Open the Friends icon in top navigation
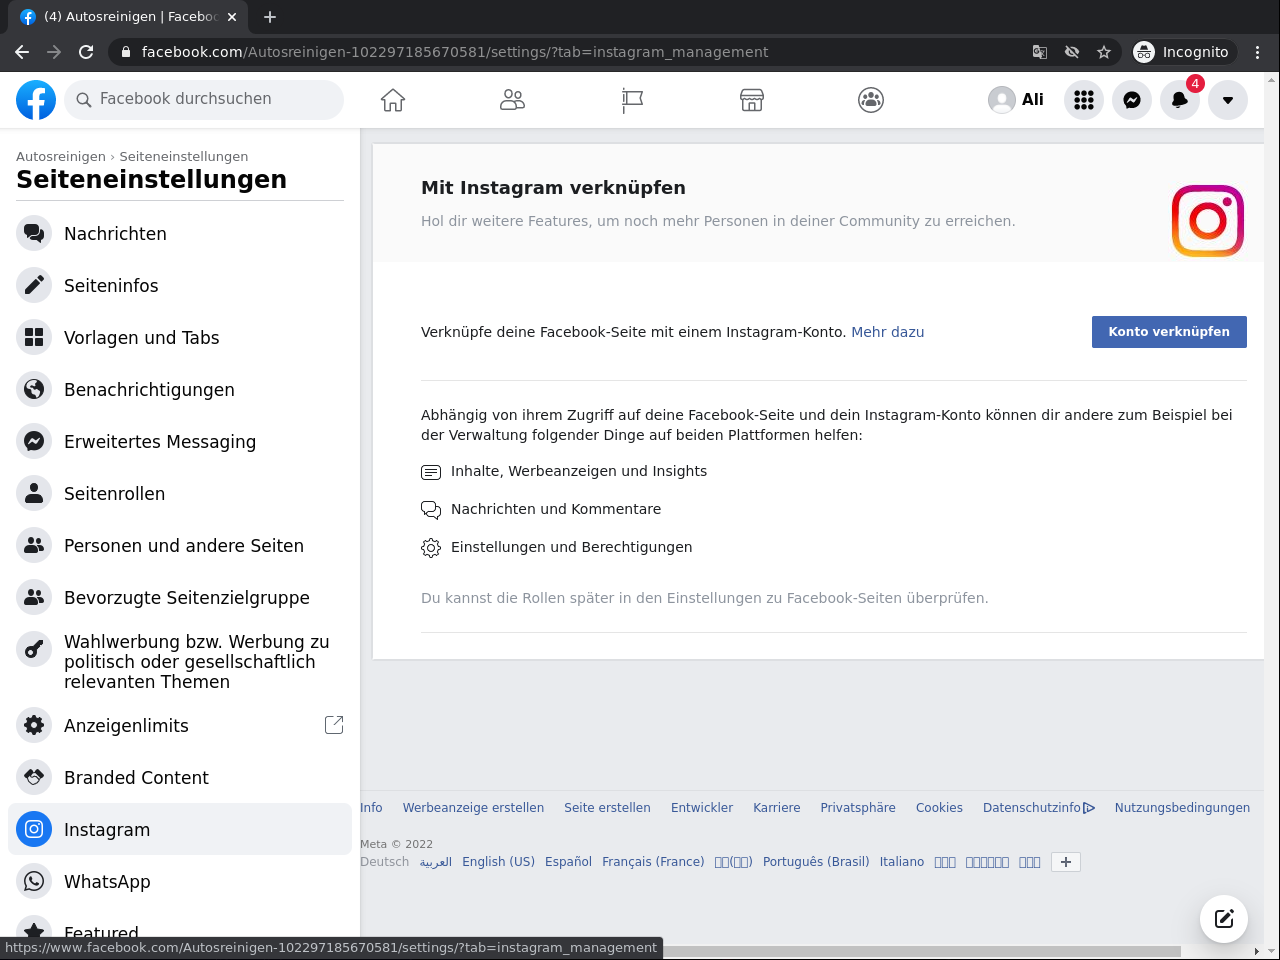The width and height of the screenshot is (1280, 960). 512,100
